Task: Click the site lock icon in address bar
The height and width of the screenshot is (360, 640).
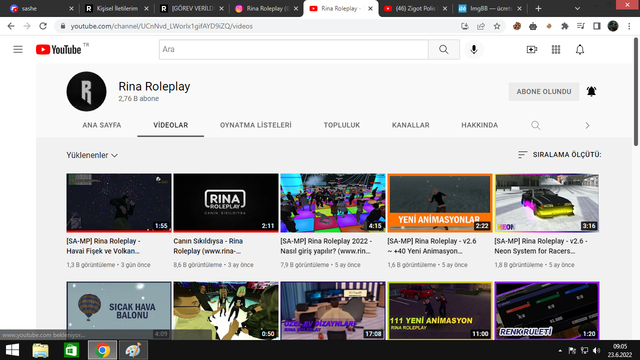Action: (x=63, y=26)
